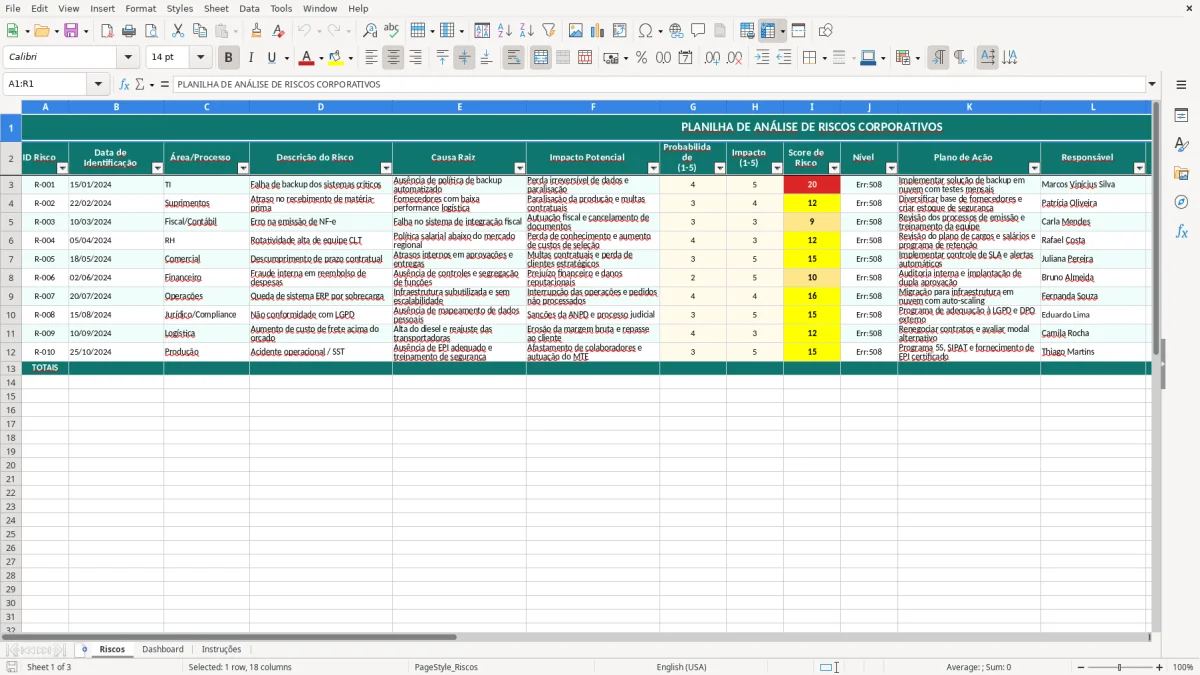Select column header K
The height and width of the screenshot is (675, 1200).
pos(969,106)
